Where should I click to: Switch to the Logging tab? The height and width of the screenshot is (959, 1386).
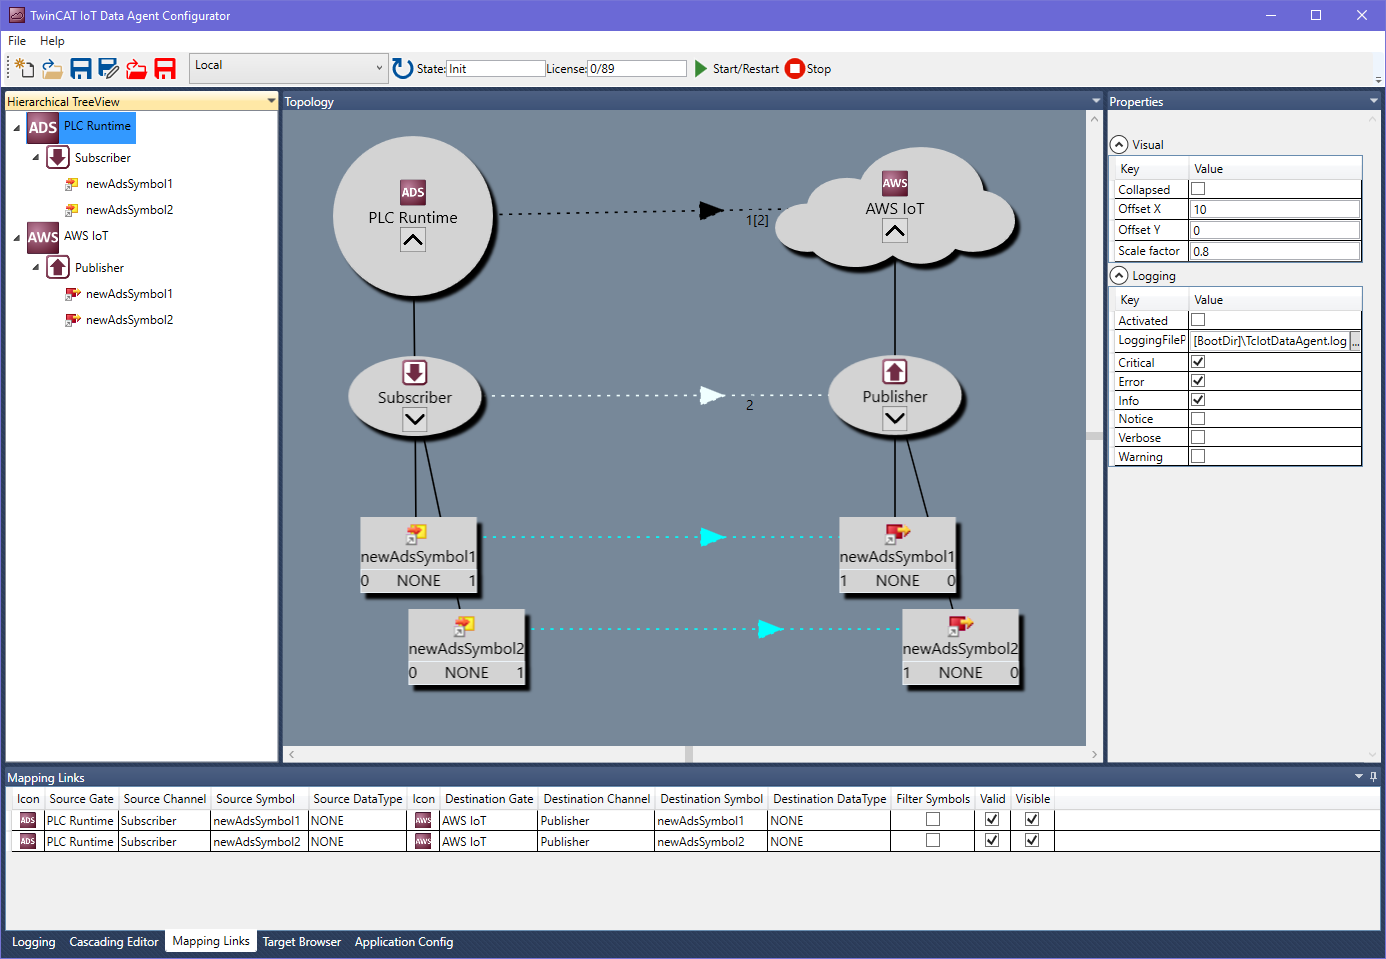[x=33, y=942]
